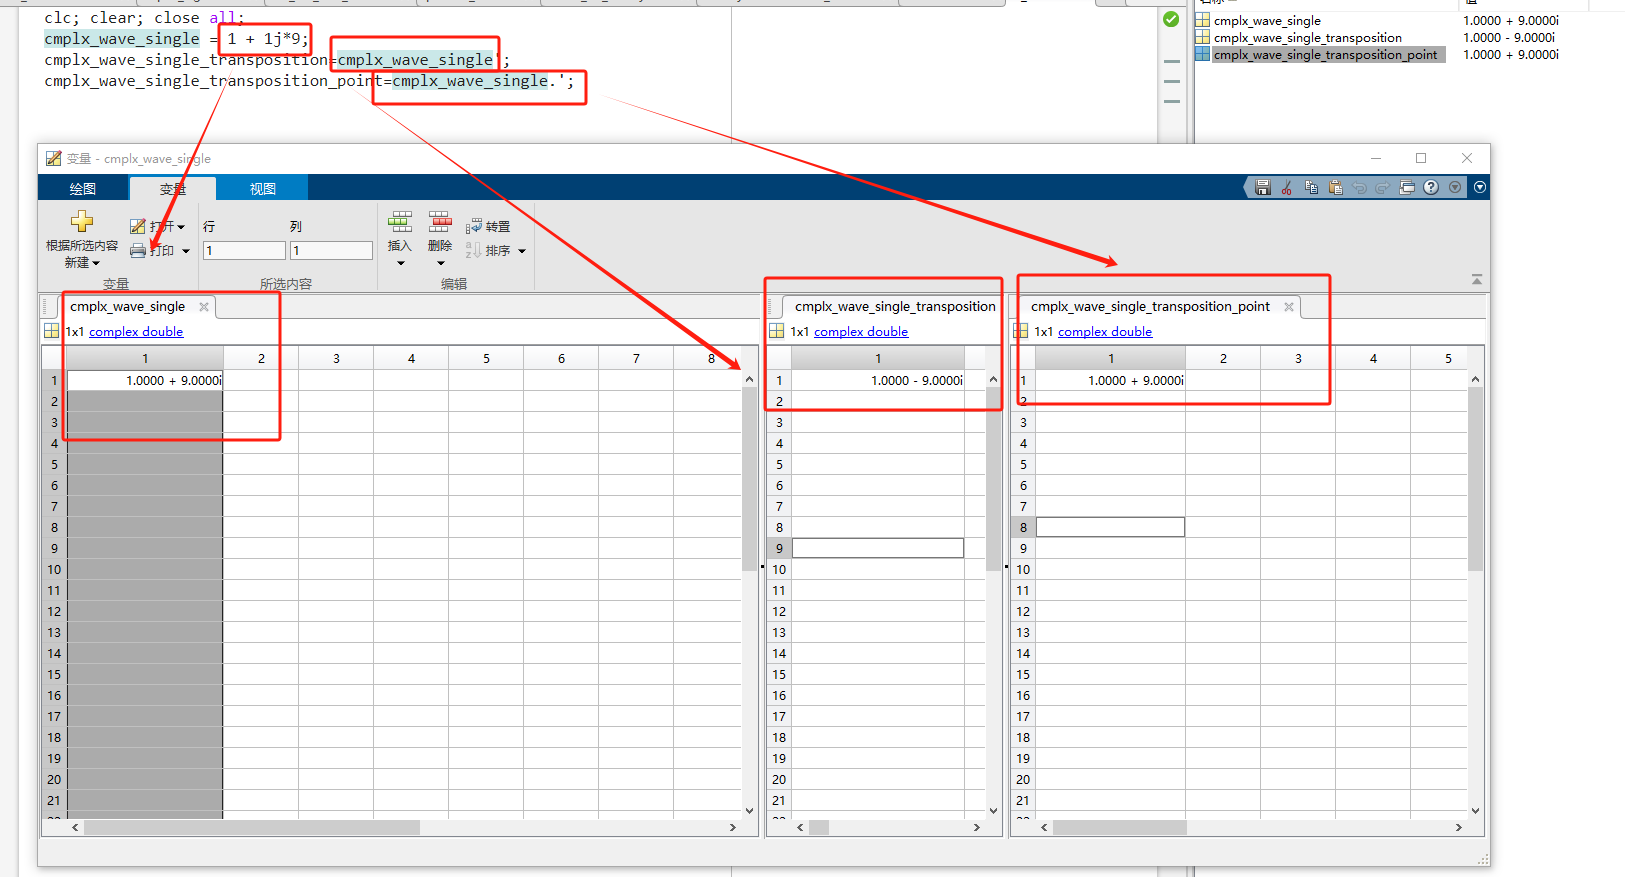Close the cmplx_wave_single variable tab
Screen dimensions: 1625x877
[x=204, y=307]
